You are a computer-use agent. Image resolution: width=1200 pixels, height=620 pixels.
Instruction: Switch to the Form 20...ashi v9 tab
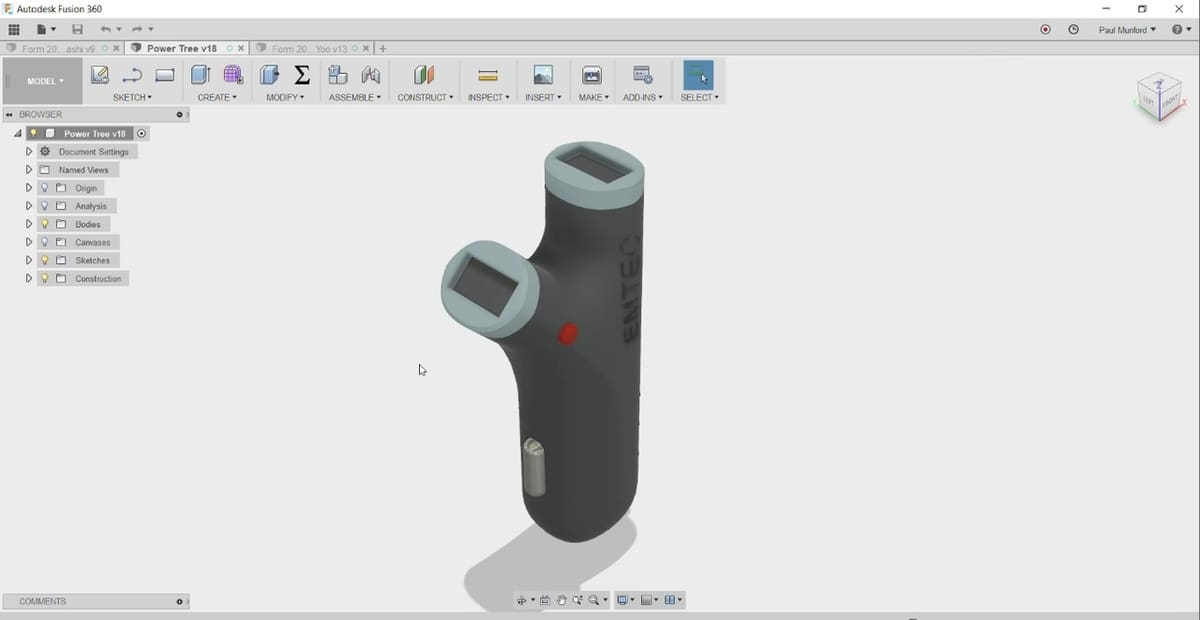58,48
